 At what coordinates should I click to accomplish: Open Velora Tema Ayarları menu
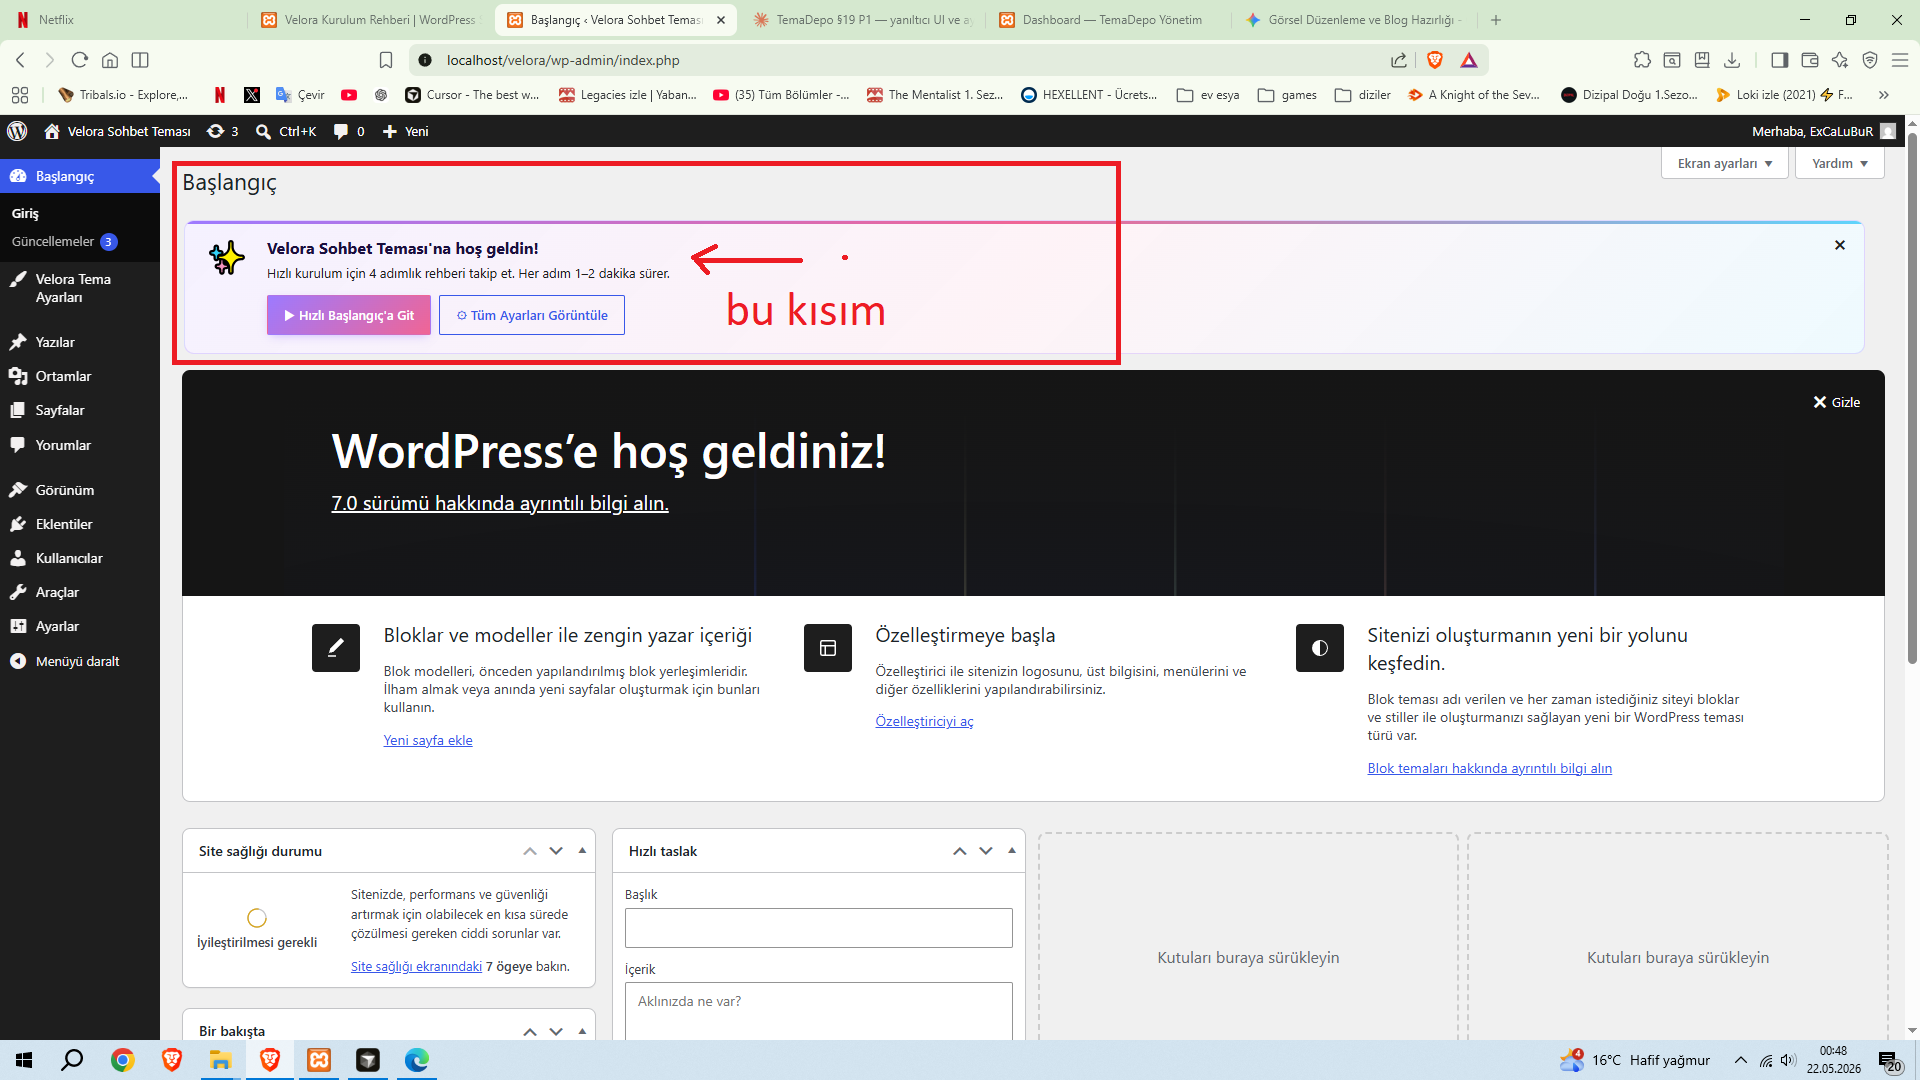80,288
